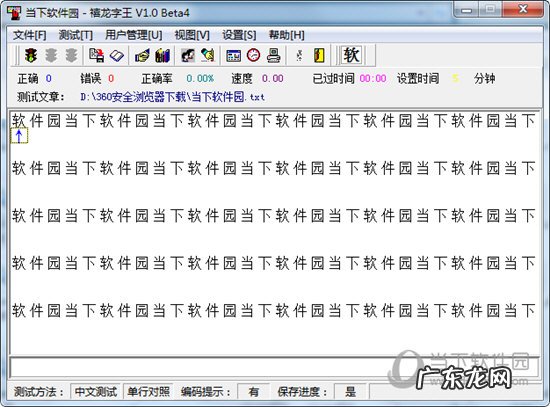Click the 测试文章: label

click(41, 97)
